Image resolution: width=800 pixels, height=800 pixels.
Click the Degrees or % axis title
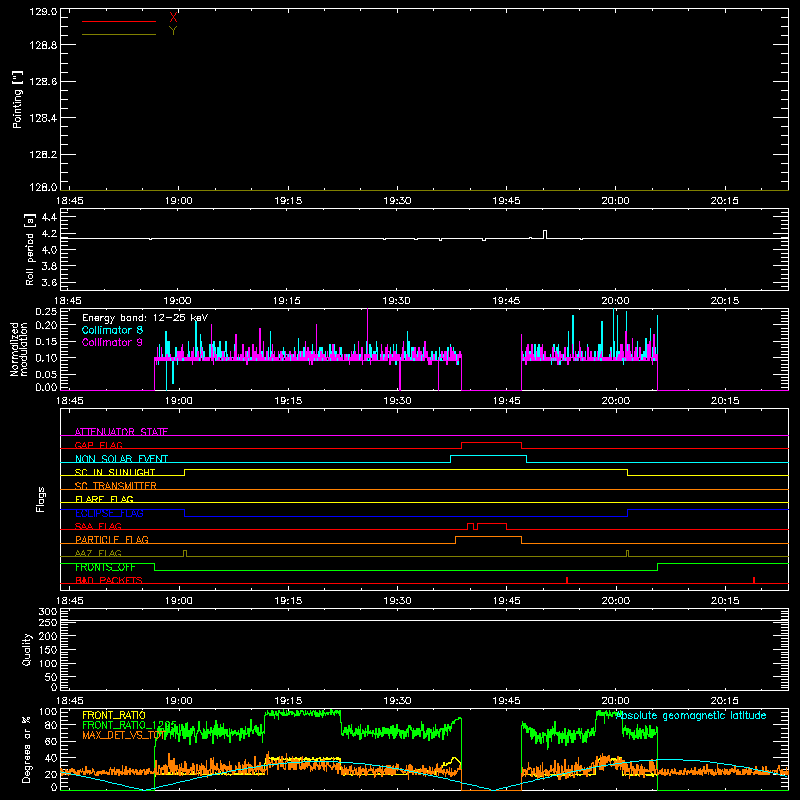27,749
